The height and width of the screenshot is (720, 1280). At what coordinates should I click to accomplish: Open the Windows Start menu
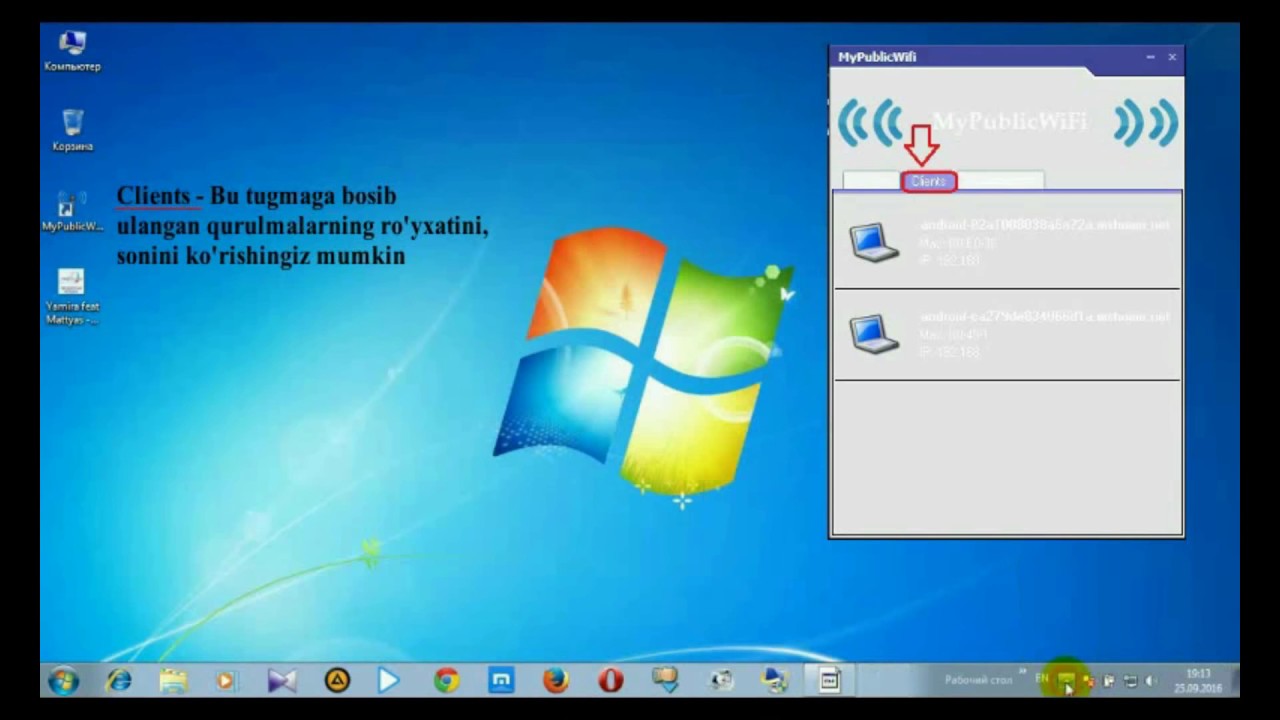63,681
